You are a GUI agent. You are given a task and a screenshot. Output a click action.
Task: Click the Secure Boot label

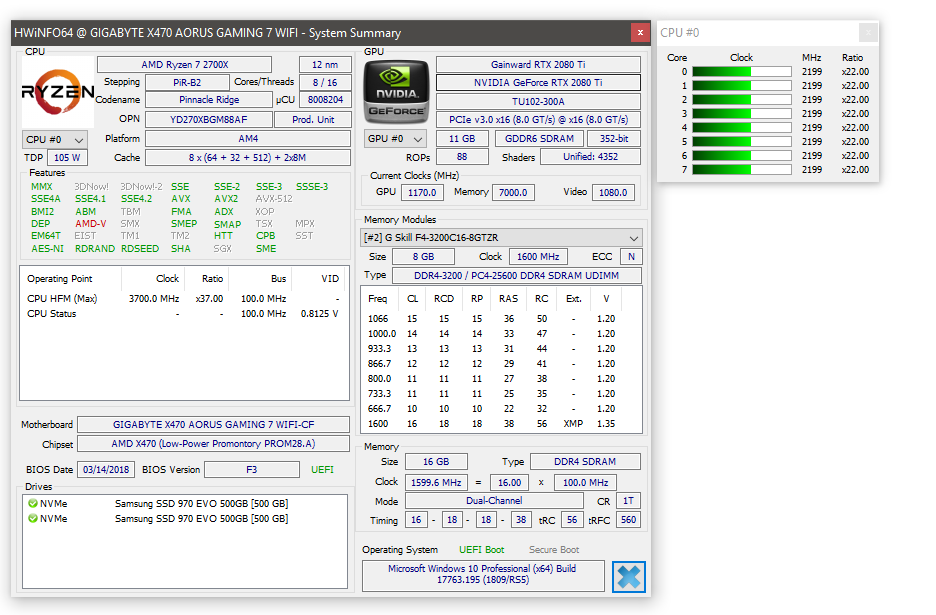(554, 549)
